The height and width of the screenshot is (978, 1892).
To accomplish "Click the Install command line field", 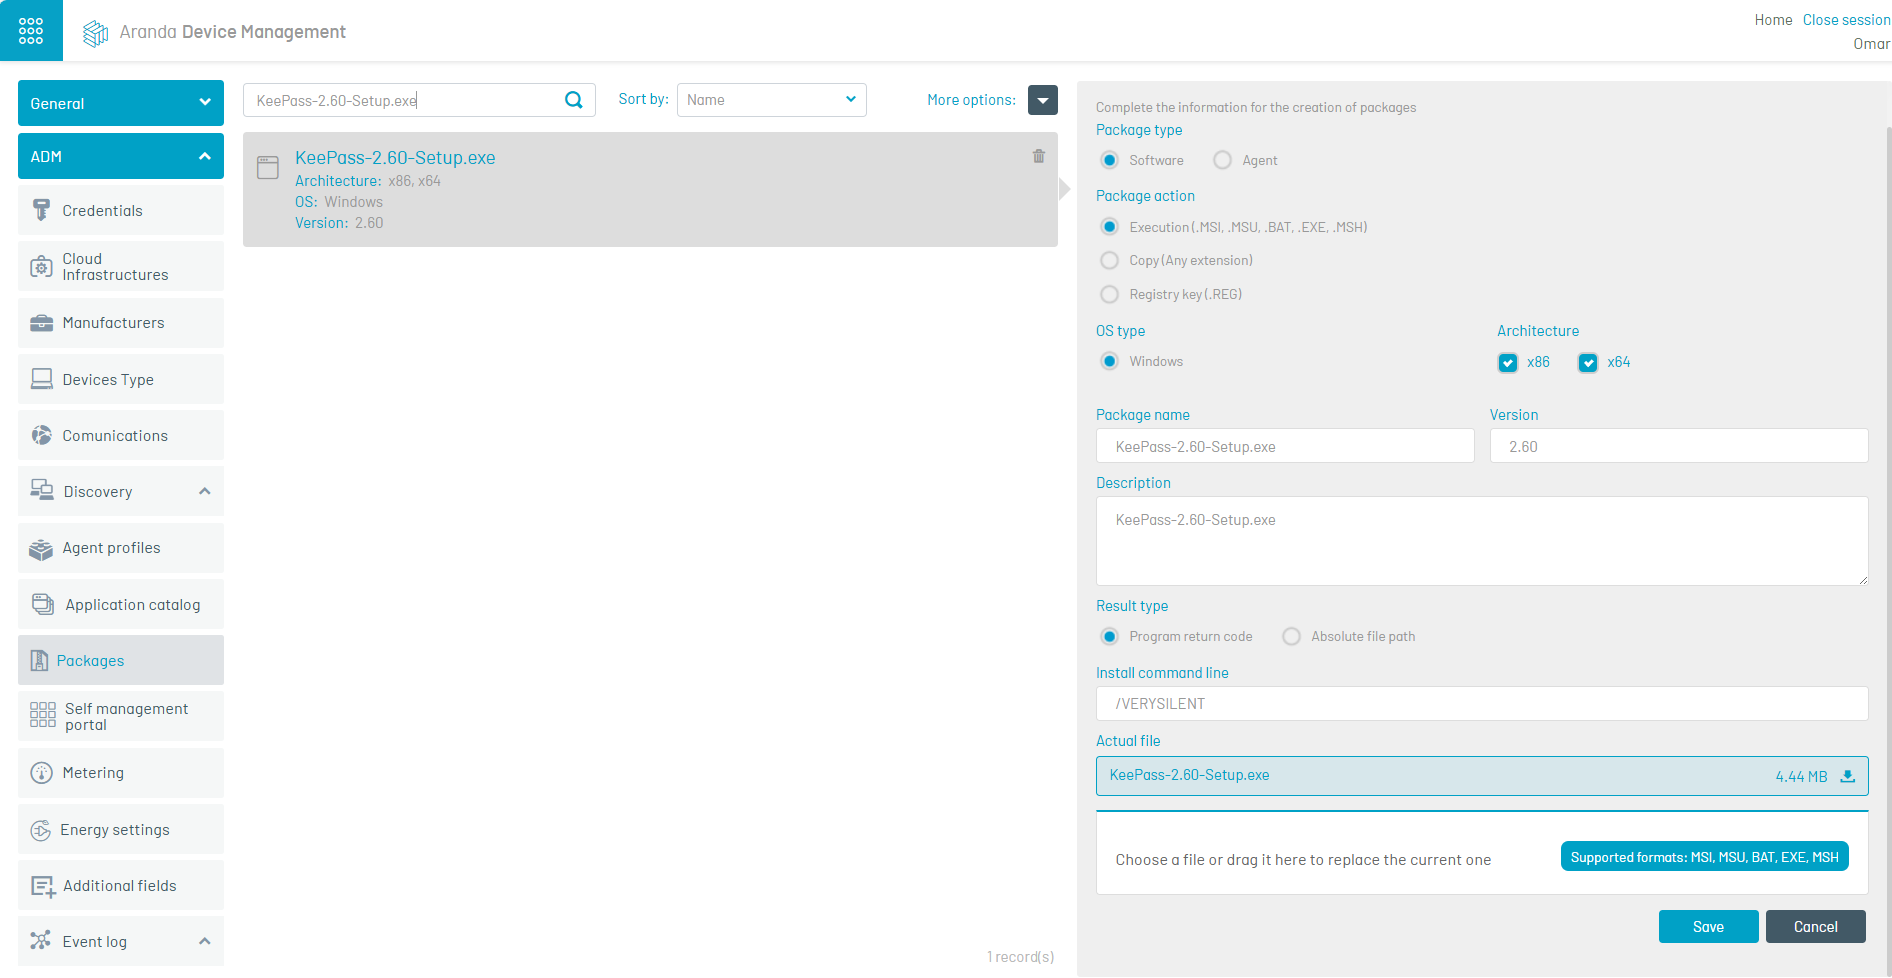I will [1481, 704].
